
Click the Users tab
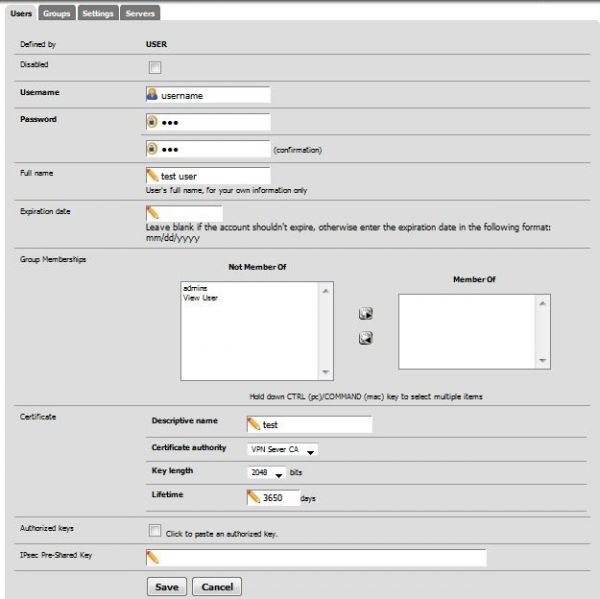(21, 13)
